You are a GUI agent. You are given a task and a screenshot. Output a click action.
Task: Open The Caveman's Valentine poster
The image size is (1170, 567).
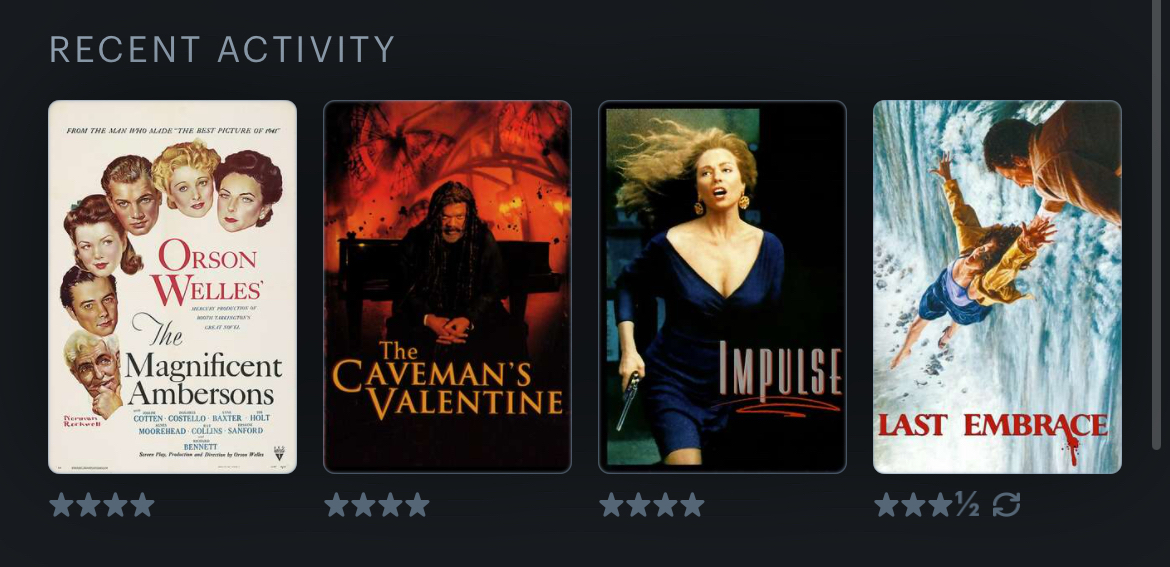click(447, 286)
